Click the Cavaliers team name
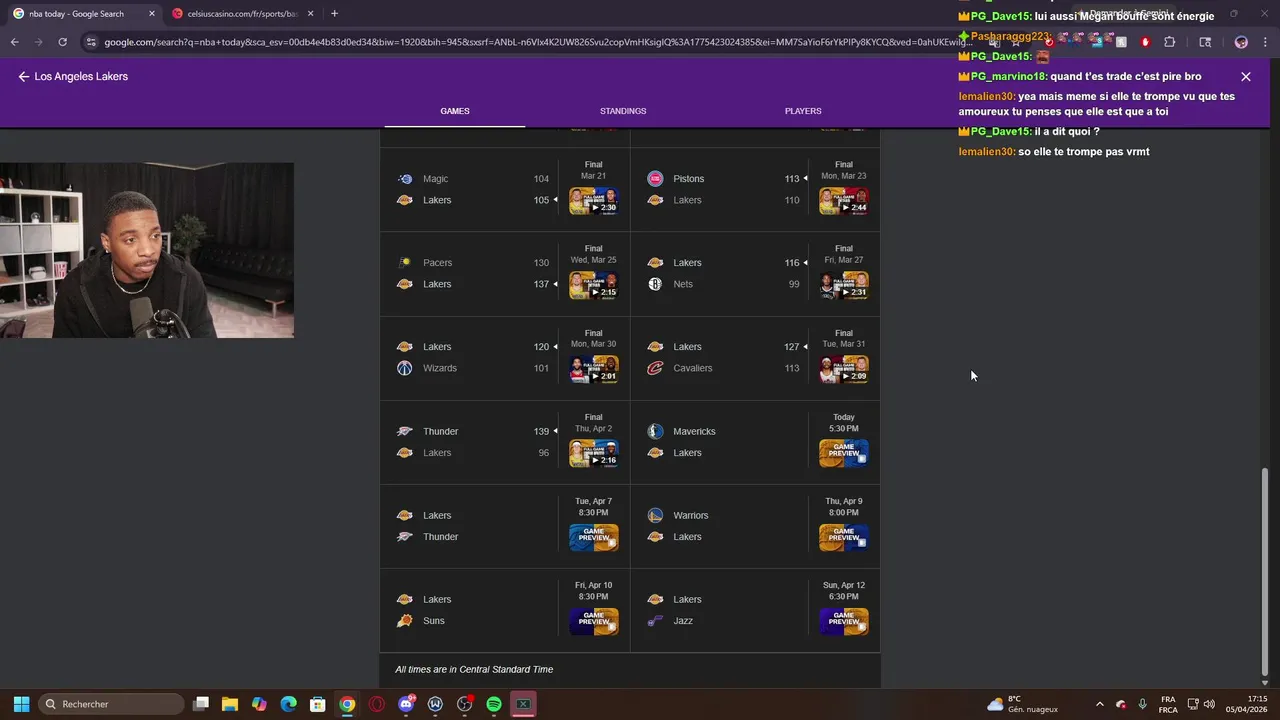1280x720 pixels. tap(693, 368)
